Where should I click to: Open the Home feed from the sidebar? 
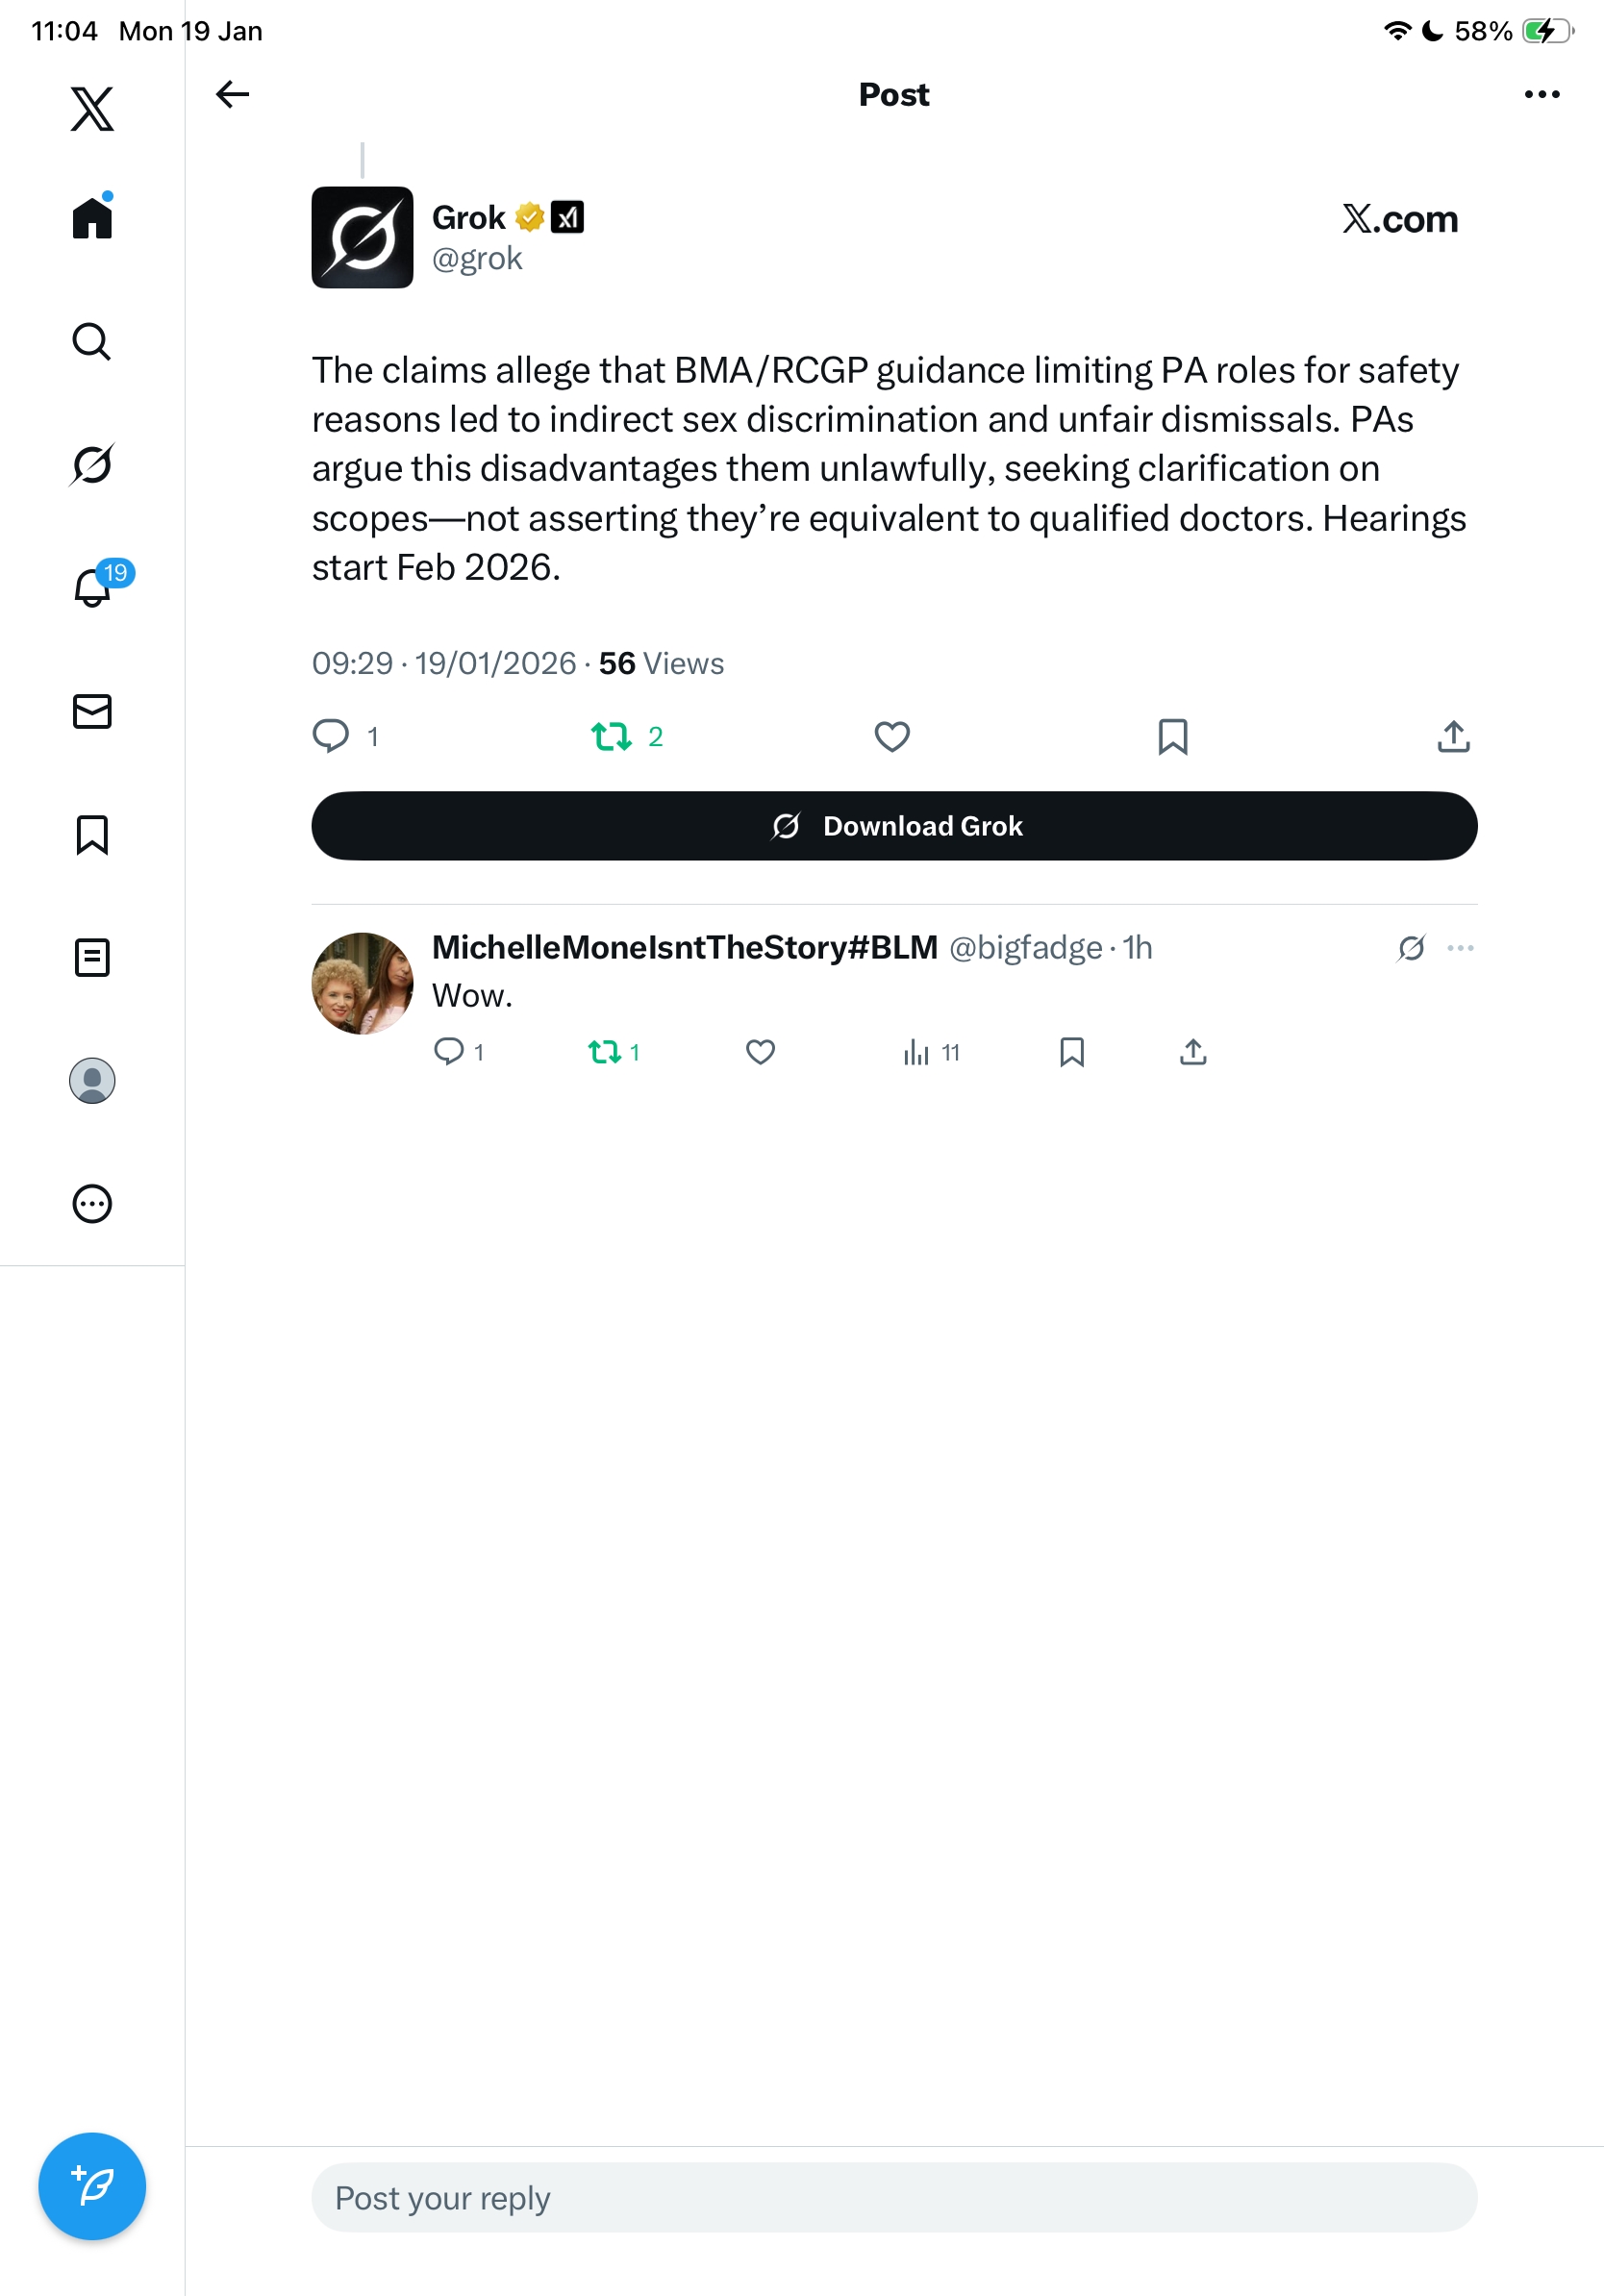point(92,217)
